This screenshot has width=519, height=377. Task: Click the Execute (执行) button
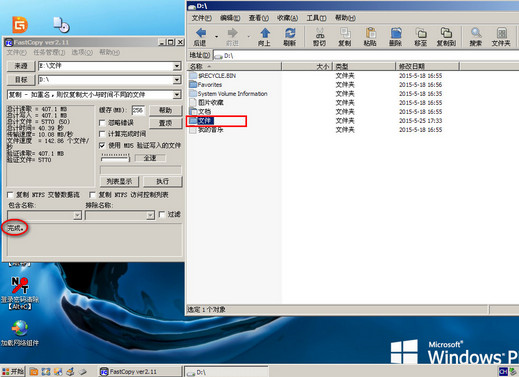163,181
